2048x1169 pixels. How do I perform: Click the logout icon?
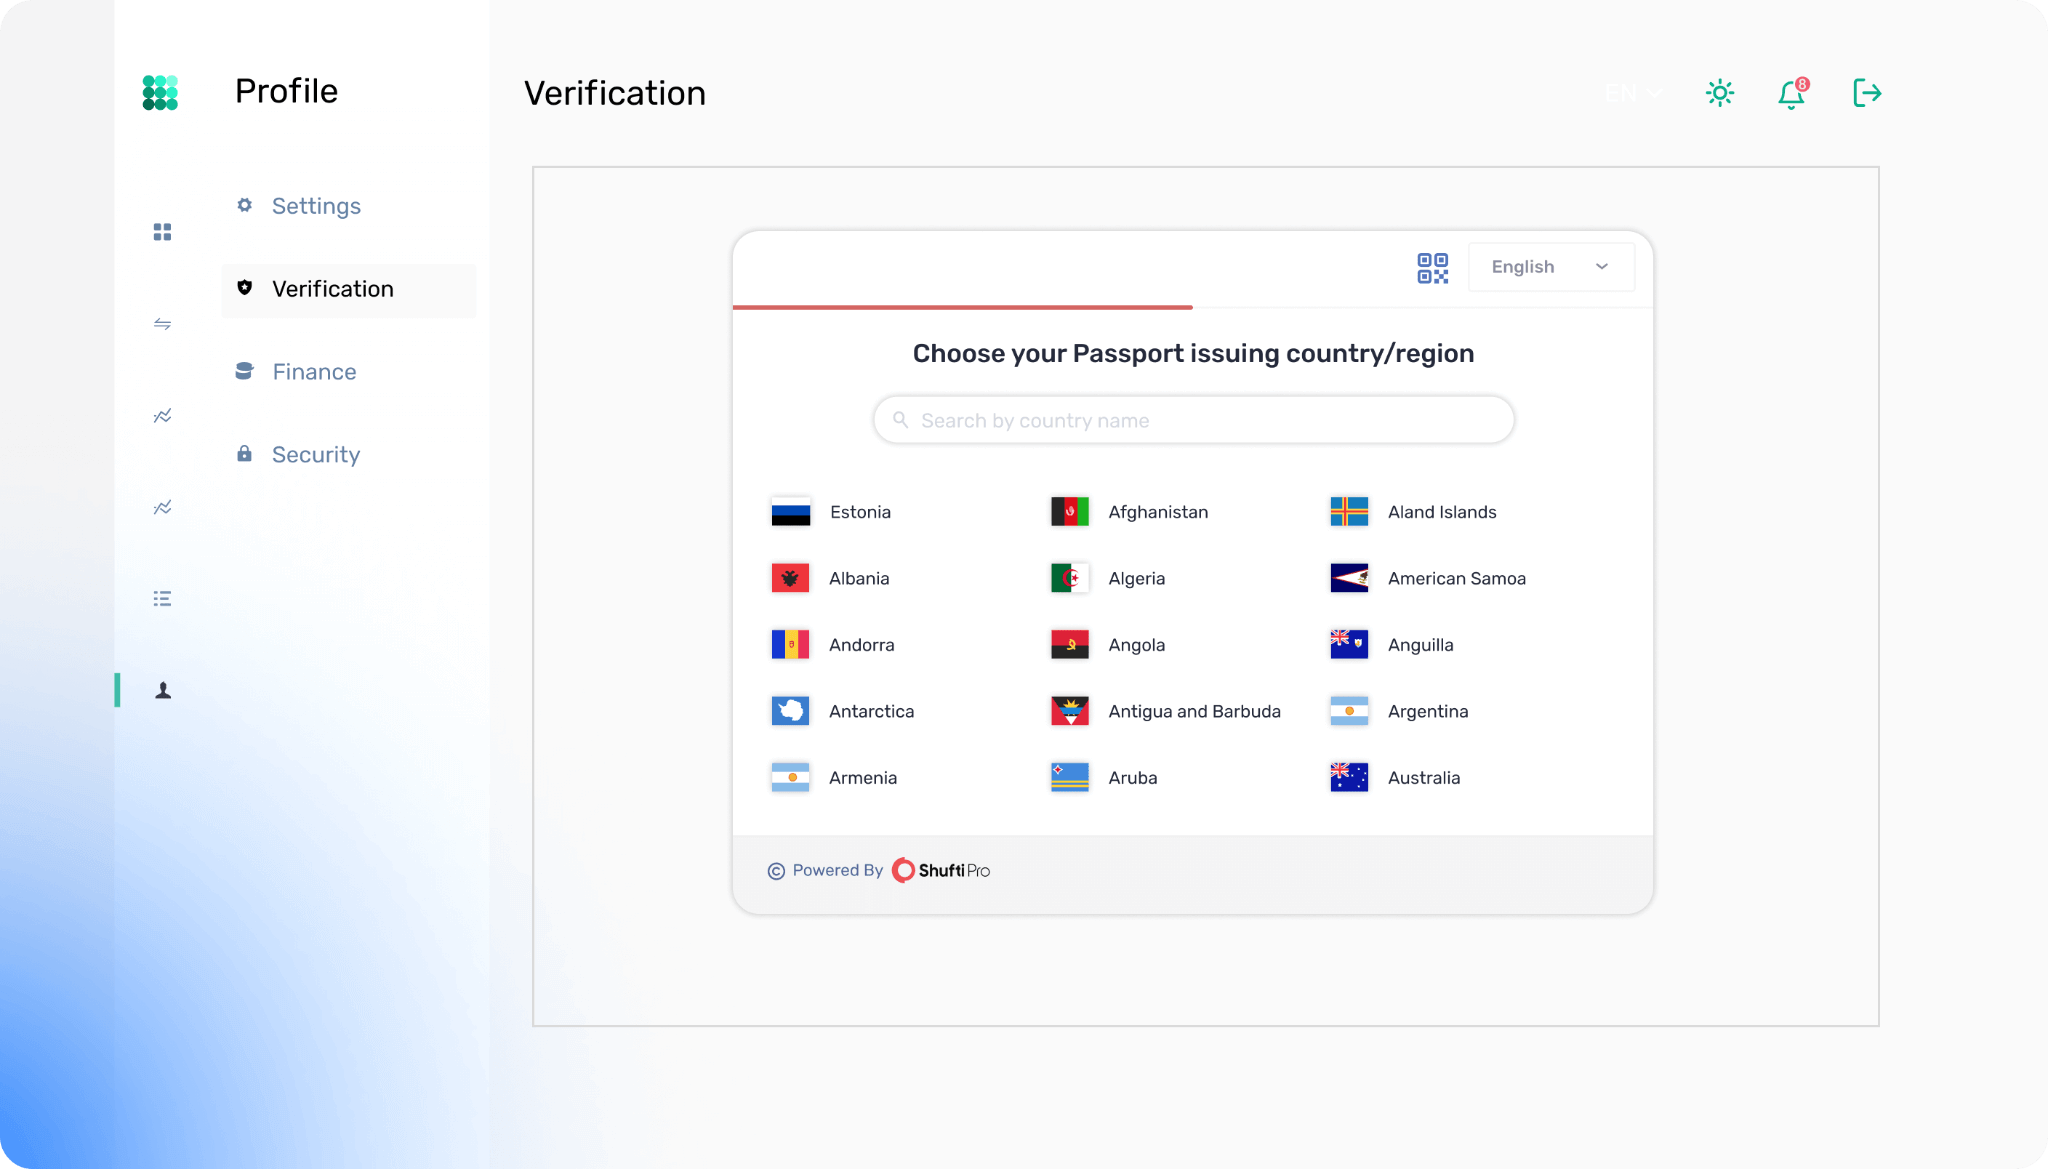pyautogui.click(x=1866, y=93)
